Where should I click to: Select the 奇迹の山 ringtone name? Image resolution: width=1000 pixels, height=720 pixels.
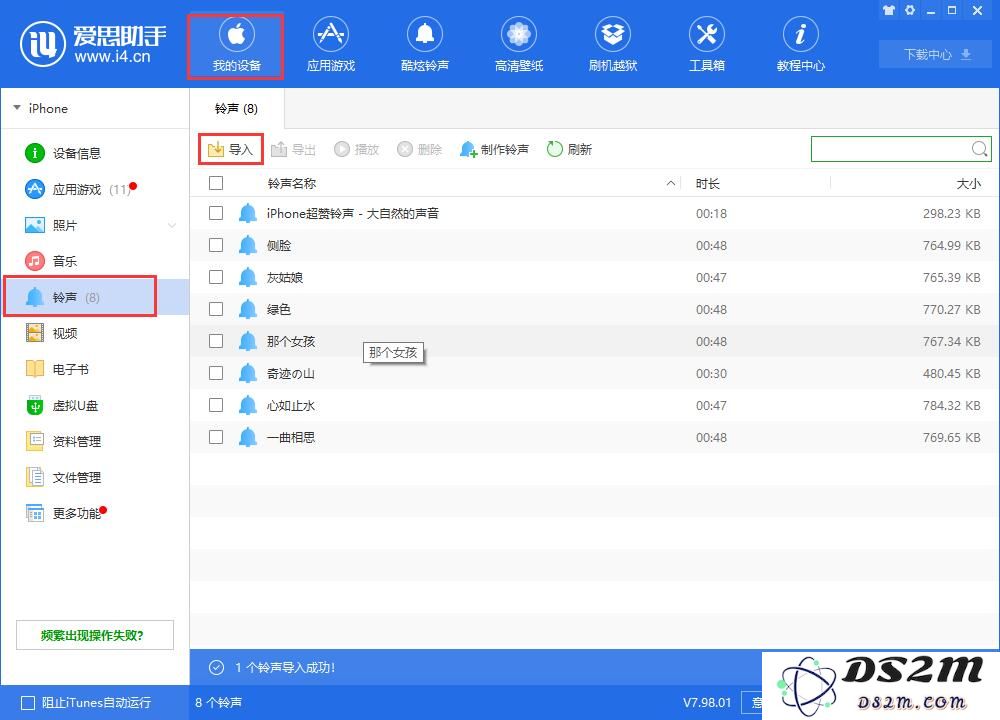[291, 374]
